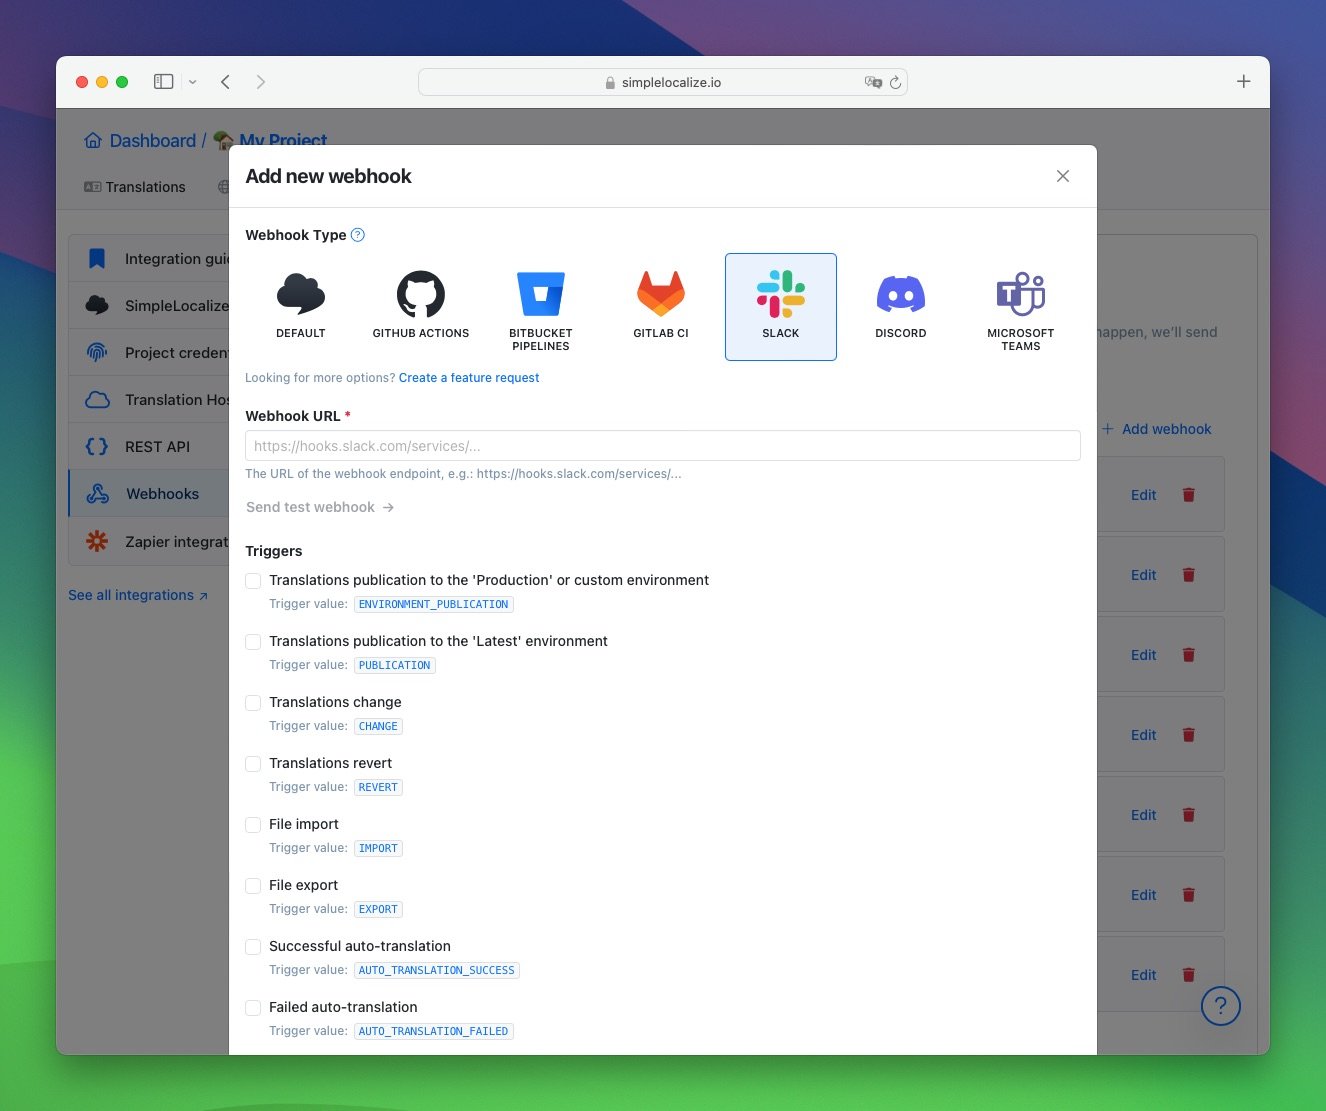Open REST API in the sidebar
The image size is (1326, 1111).
click(x=149, y=447)
